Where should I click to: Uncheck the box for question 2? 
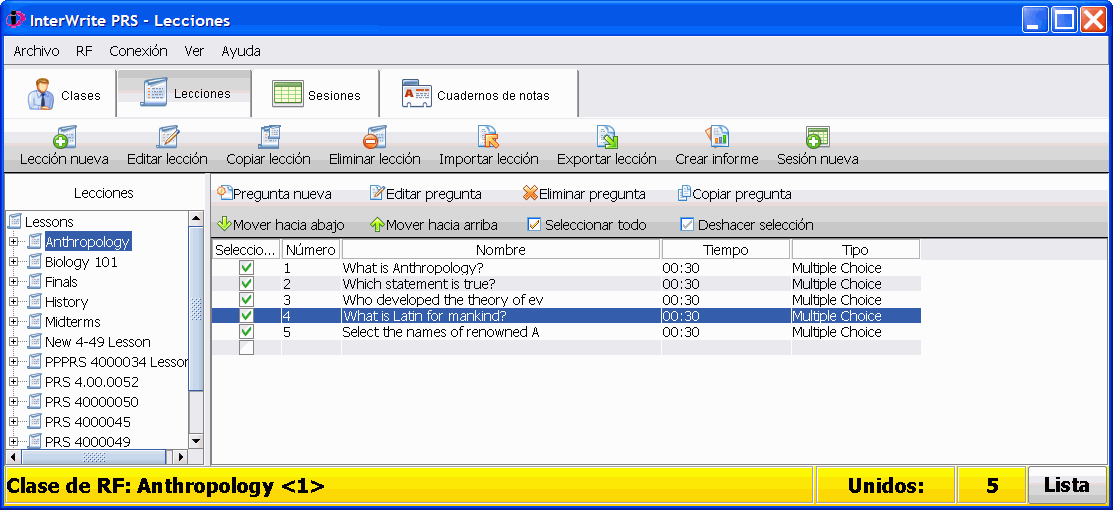click(246, 284)
